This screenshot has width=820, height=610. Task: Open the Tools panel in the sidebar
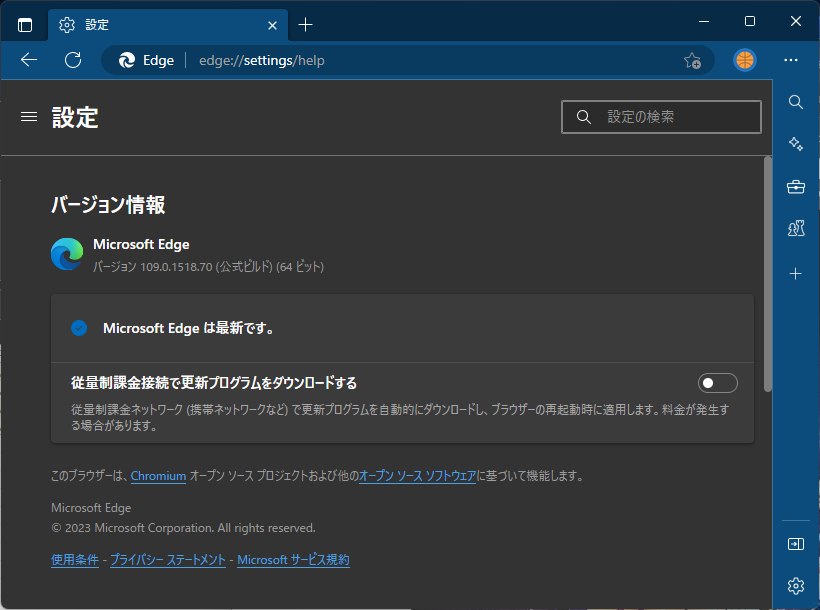click(x=795, y=186)
